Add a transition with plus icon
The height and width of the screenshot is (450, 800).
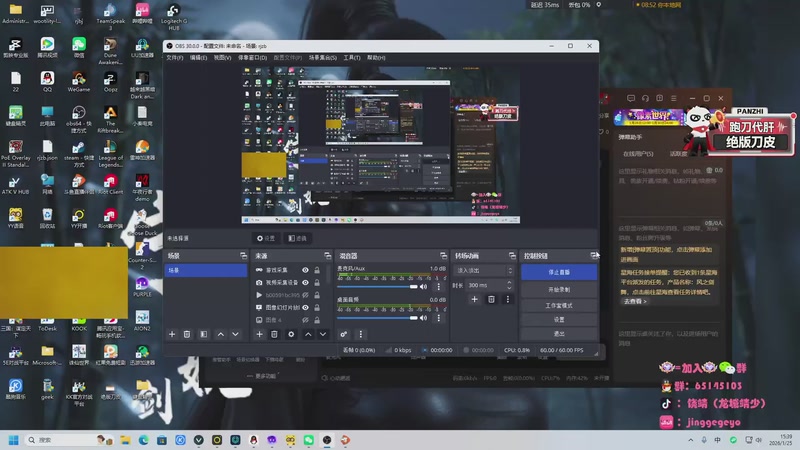pyautogui.click(x=474, y=299)
